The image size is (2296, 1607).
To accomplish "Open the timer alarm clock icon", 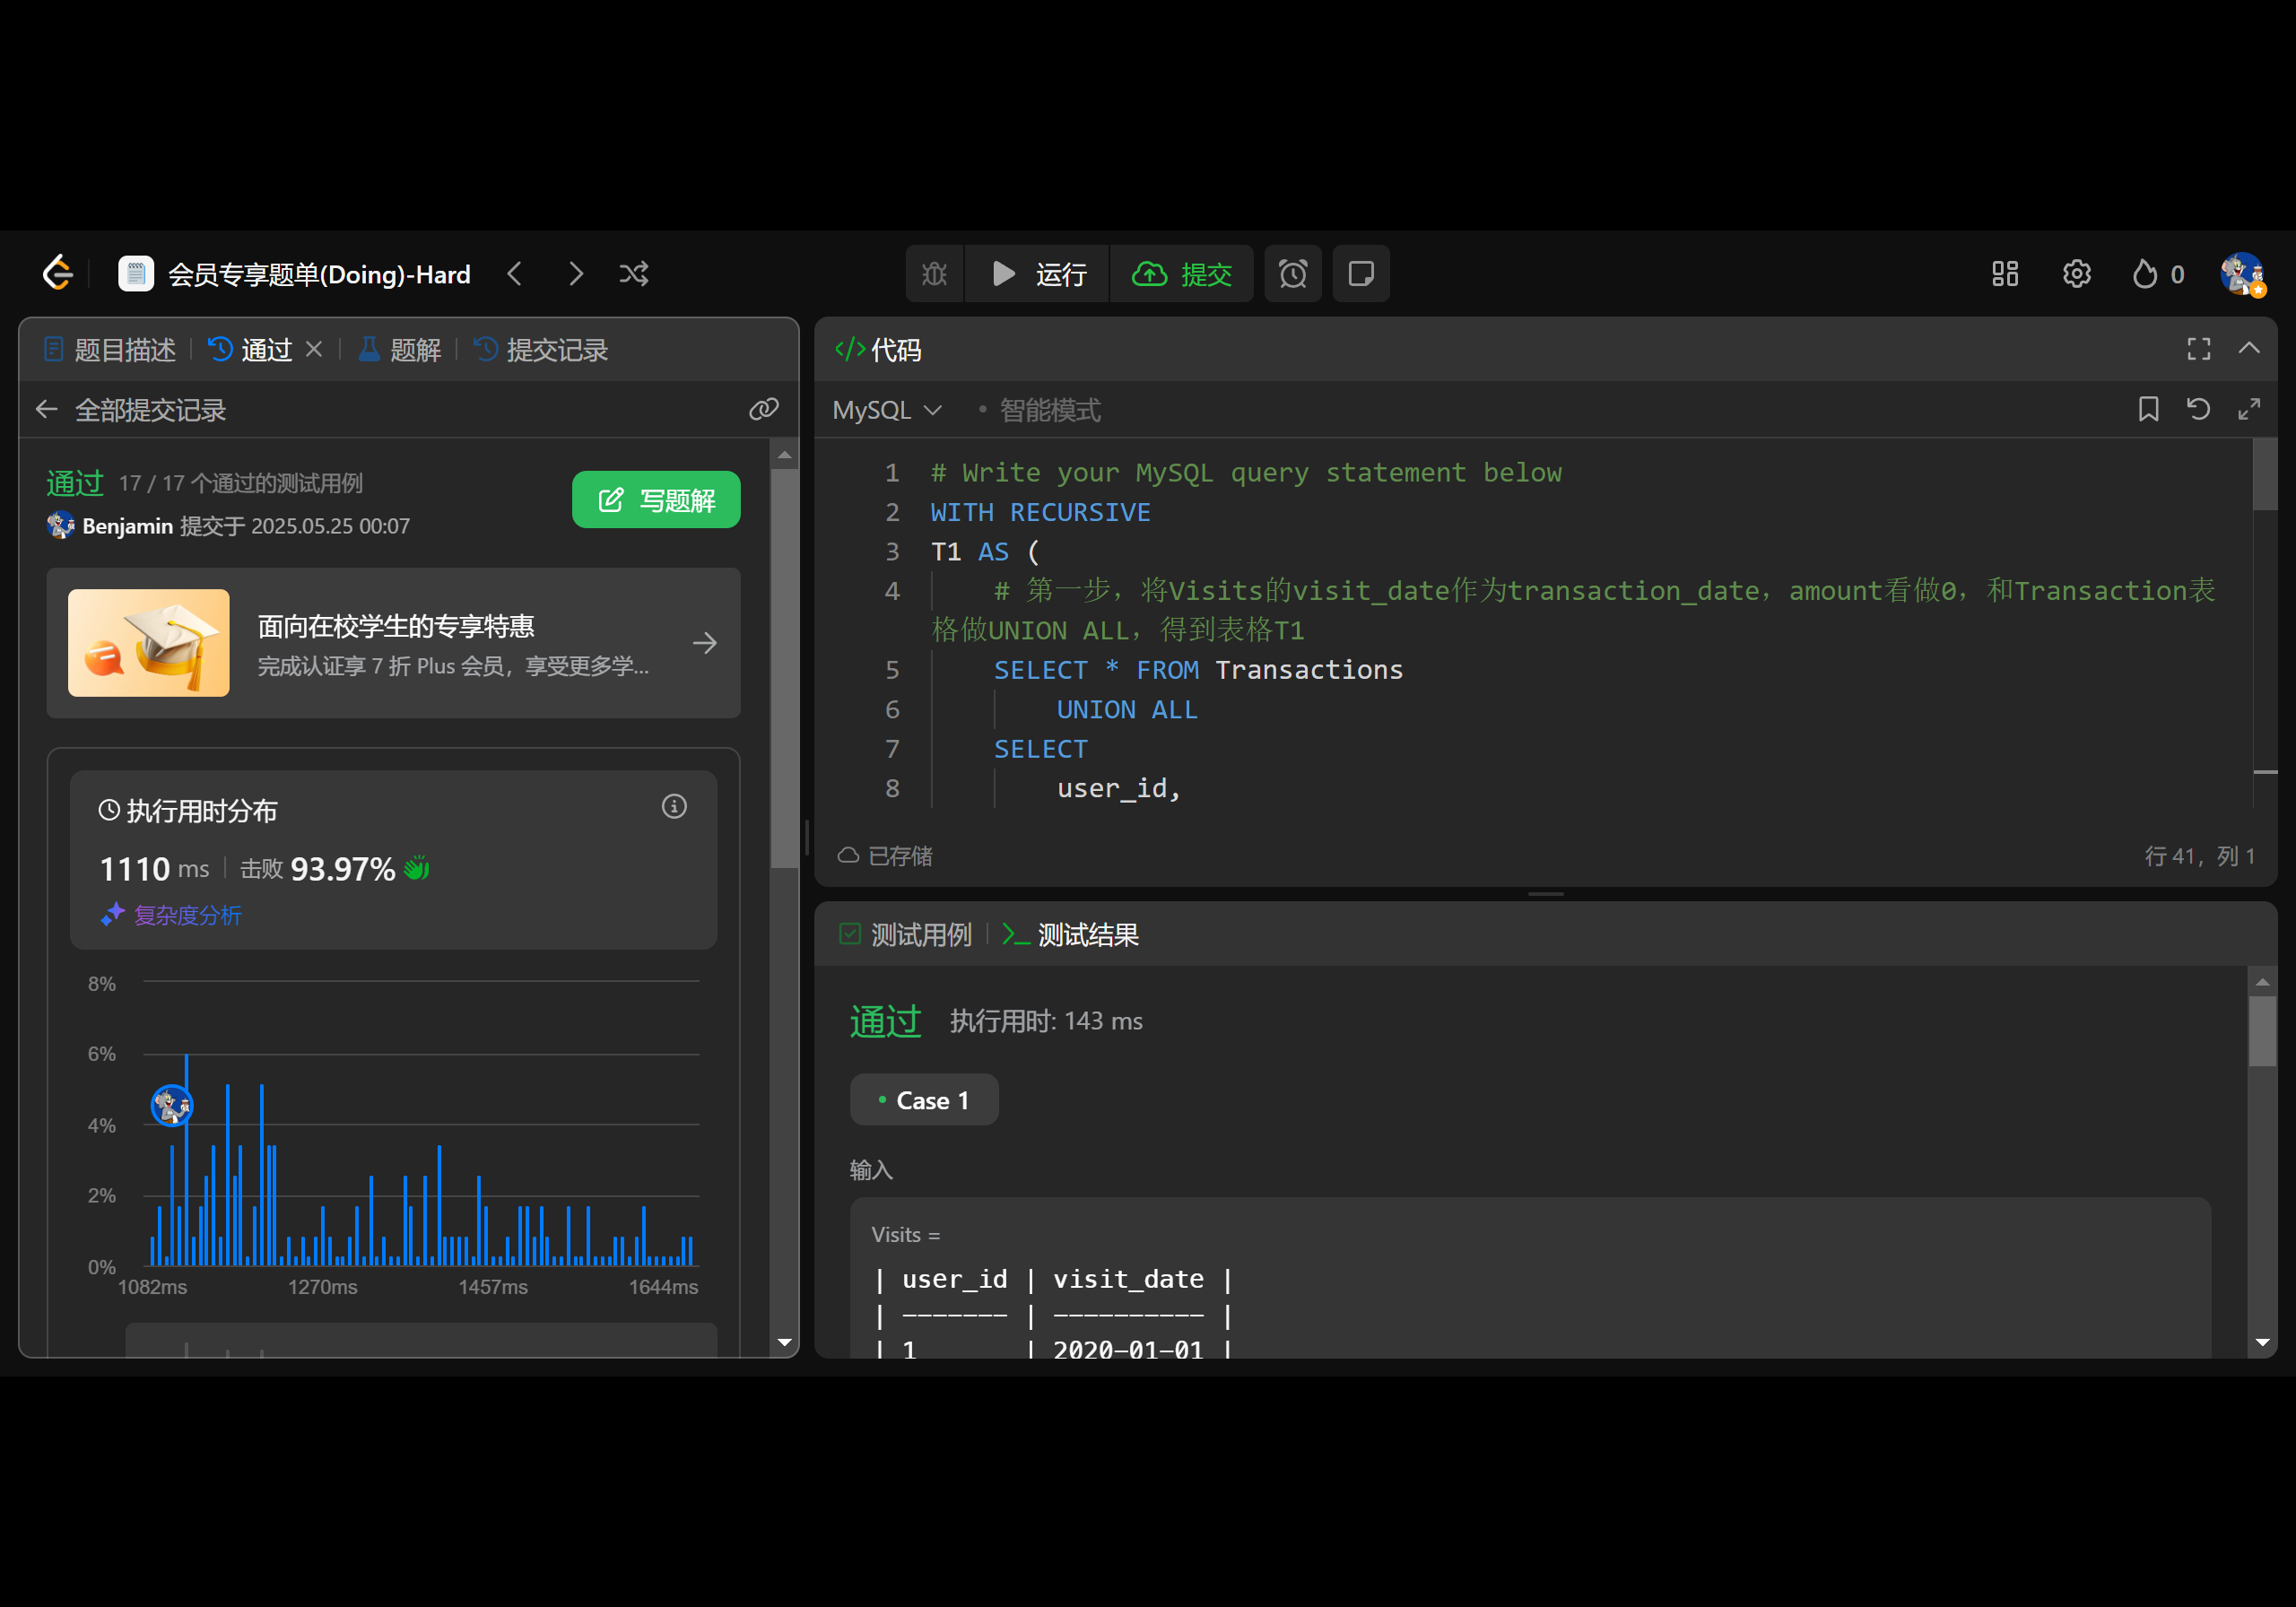I will click(x=1292, y=274).
